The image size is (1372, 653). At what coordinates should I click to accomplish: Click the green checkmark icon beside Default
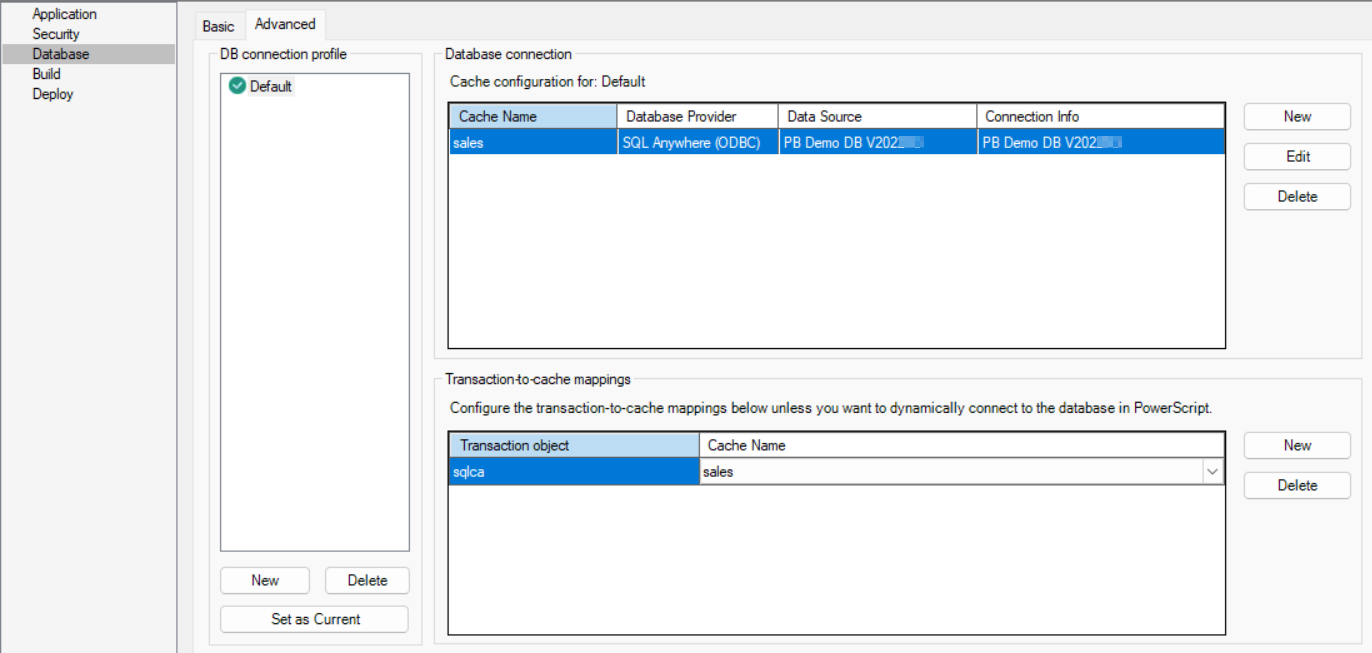(237, 86)
